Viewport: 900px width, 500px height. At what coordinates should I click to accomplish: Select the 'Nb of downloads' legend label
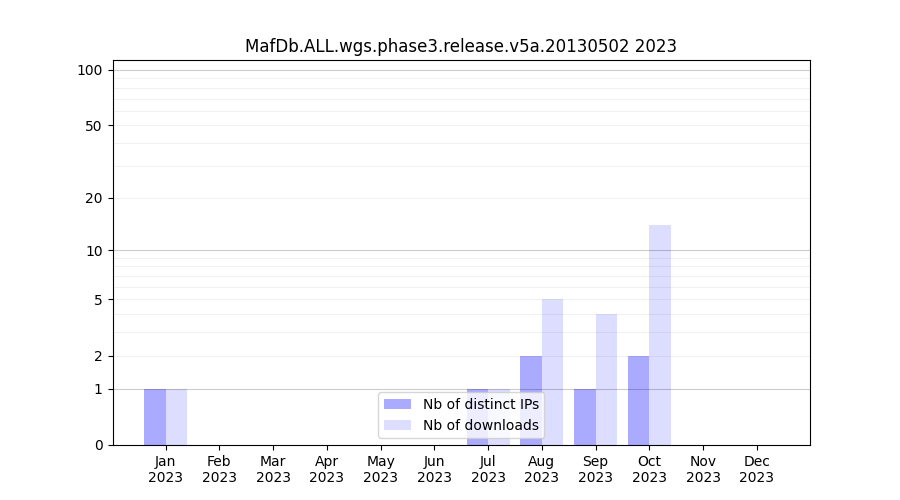481,425
